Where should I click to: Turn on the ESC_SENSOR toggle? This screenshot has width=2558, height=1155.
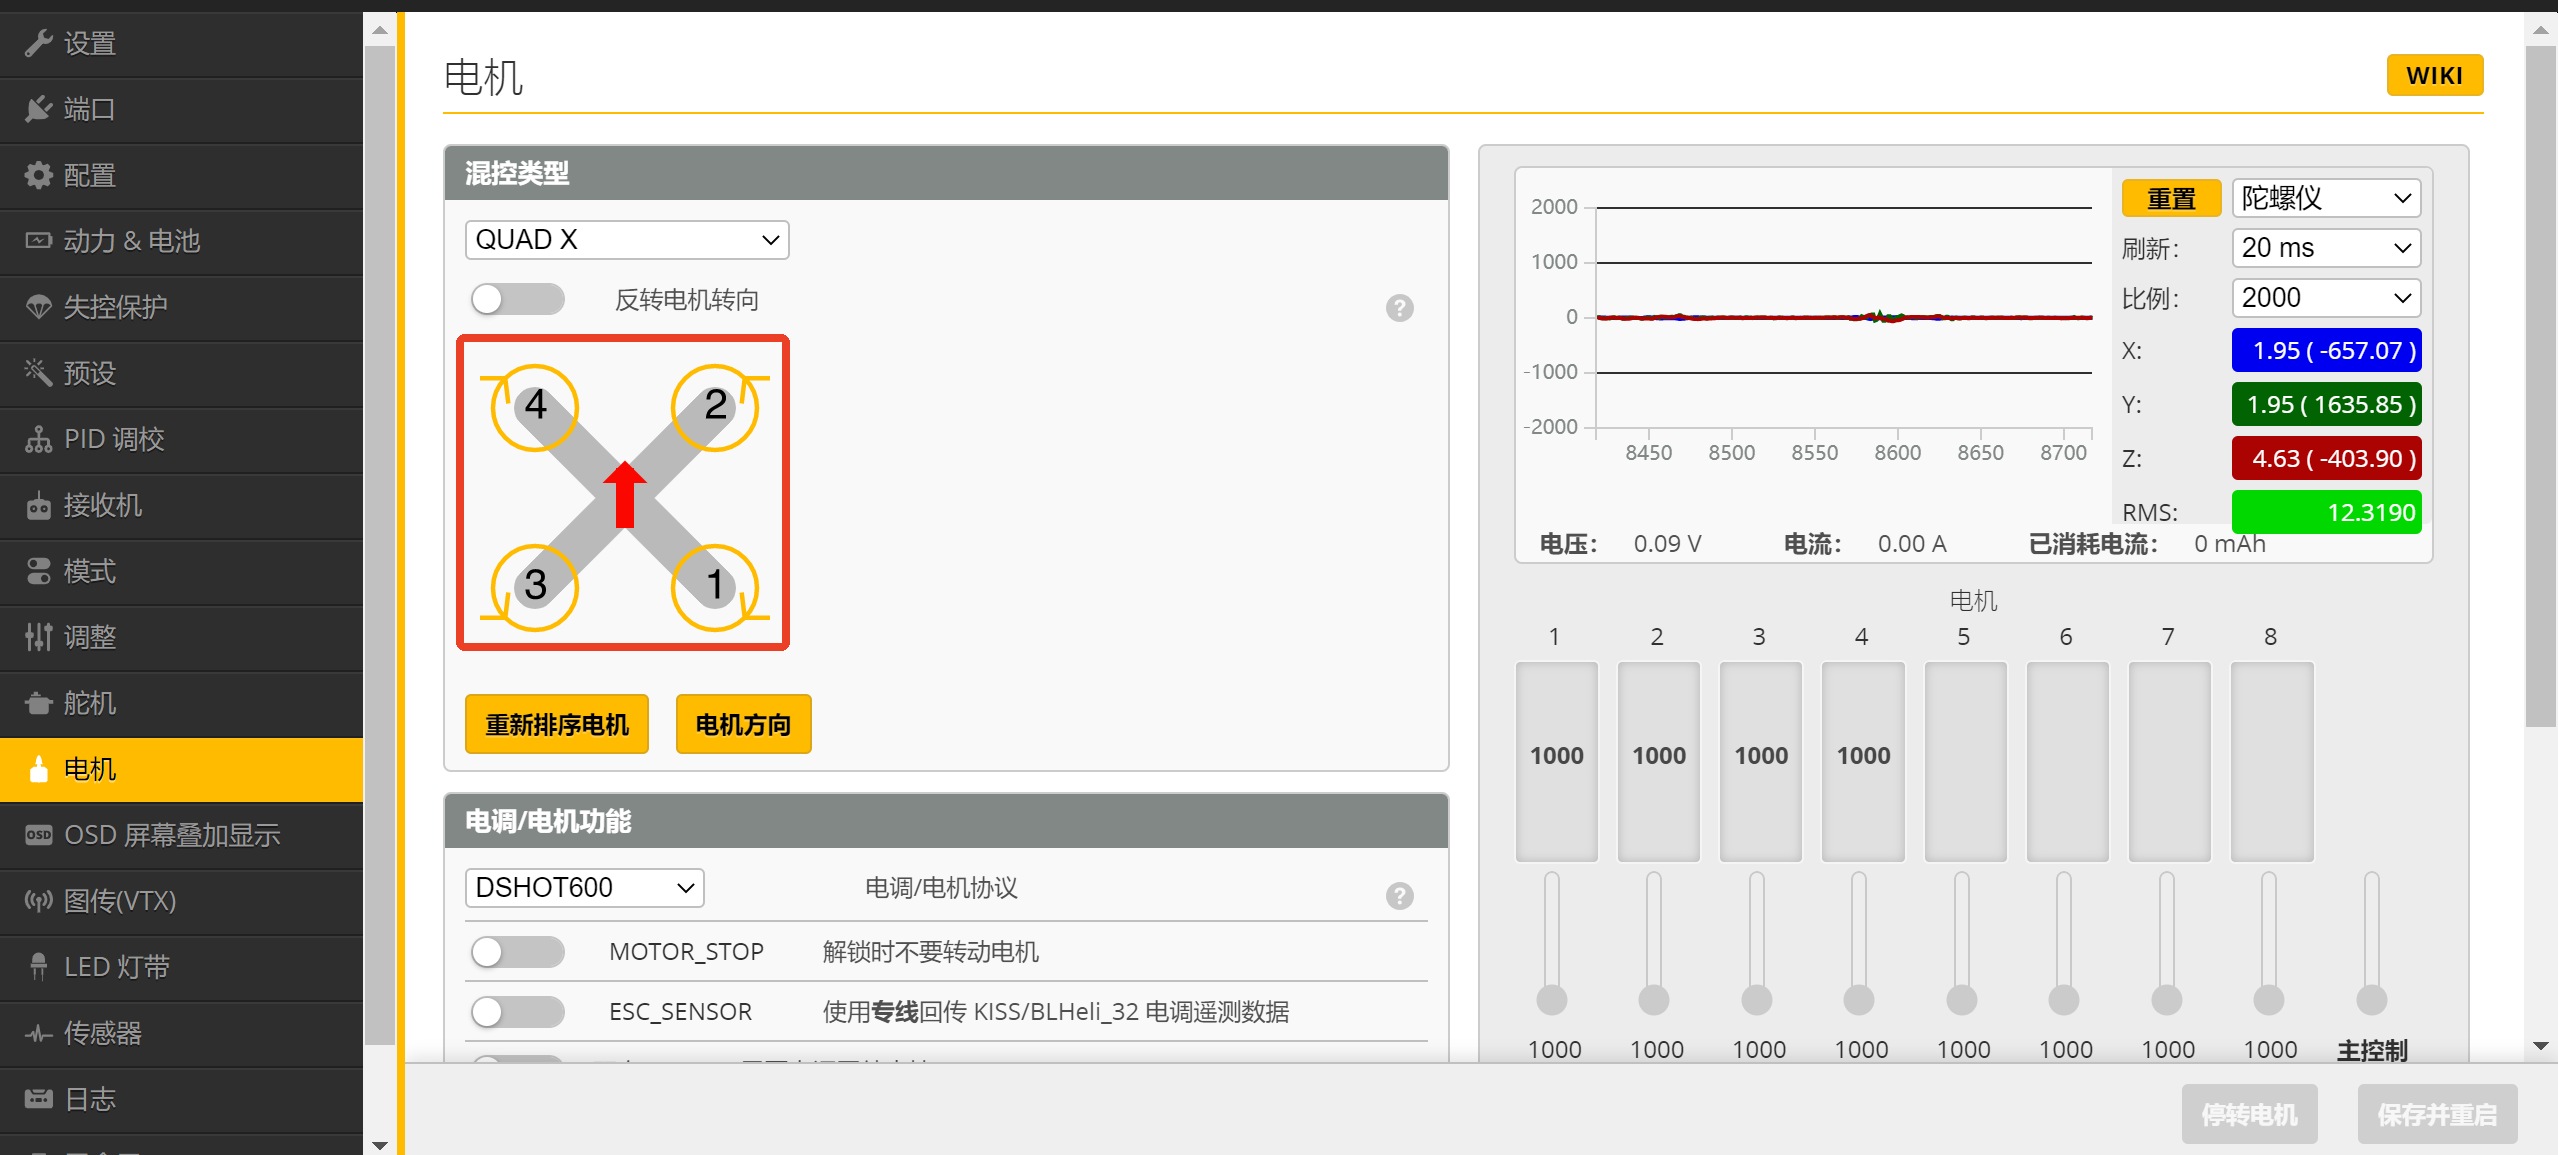click(517, 1011)
